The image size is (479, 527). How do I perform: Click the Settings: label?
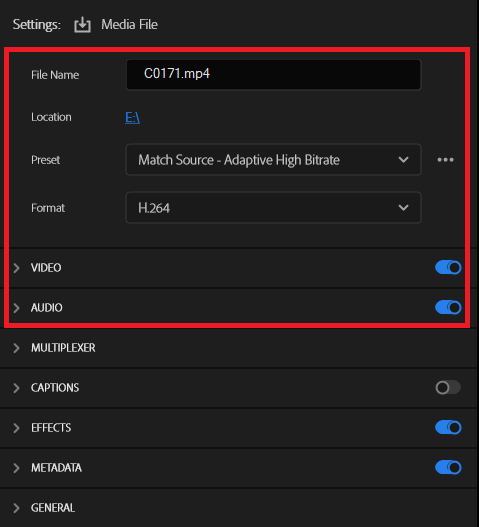37,25
